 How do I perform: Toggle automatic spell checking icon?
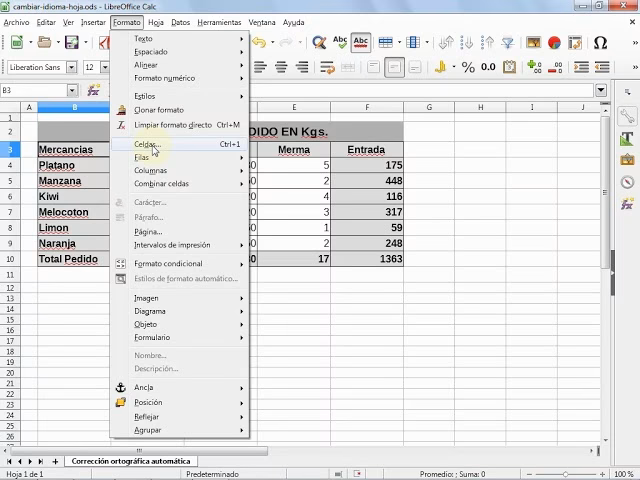click(361, 43)
